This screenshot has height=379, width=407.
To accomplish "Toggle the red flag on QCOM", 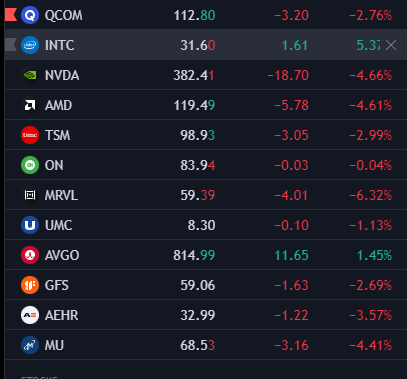I will click(11, 15).
